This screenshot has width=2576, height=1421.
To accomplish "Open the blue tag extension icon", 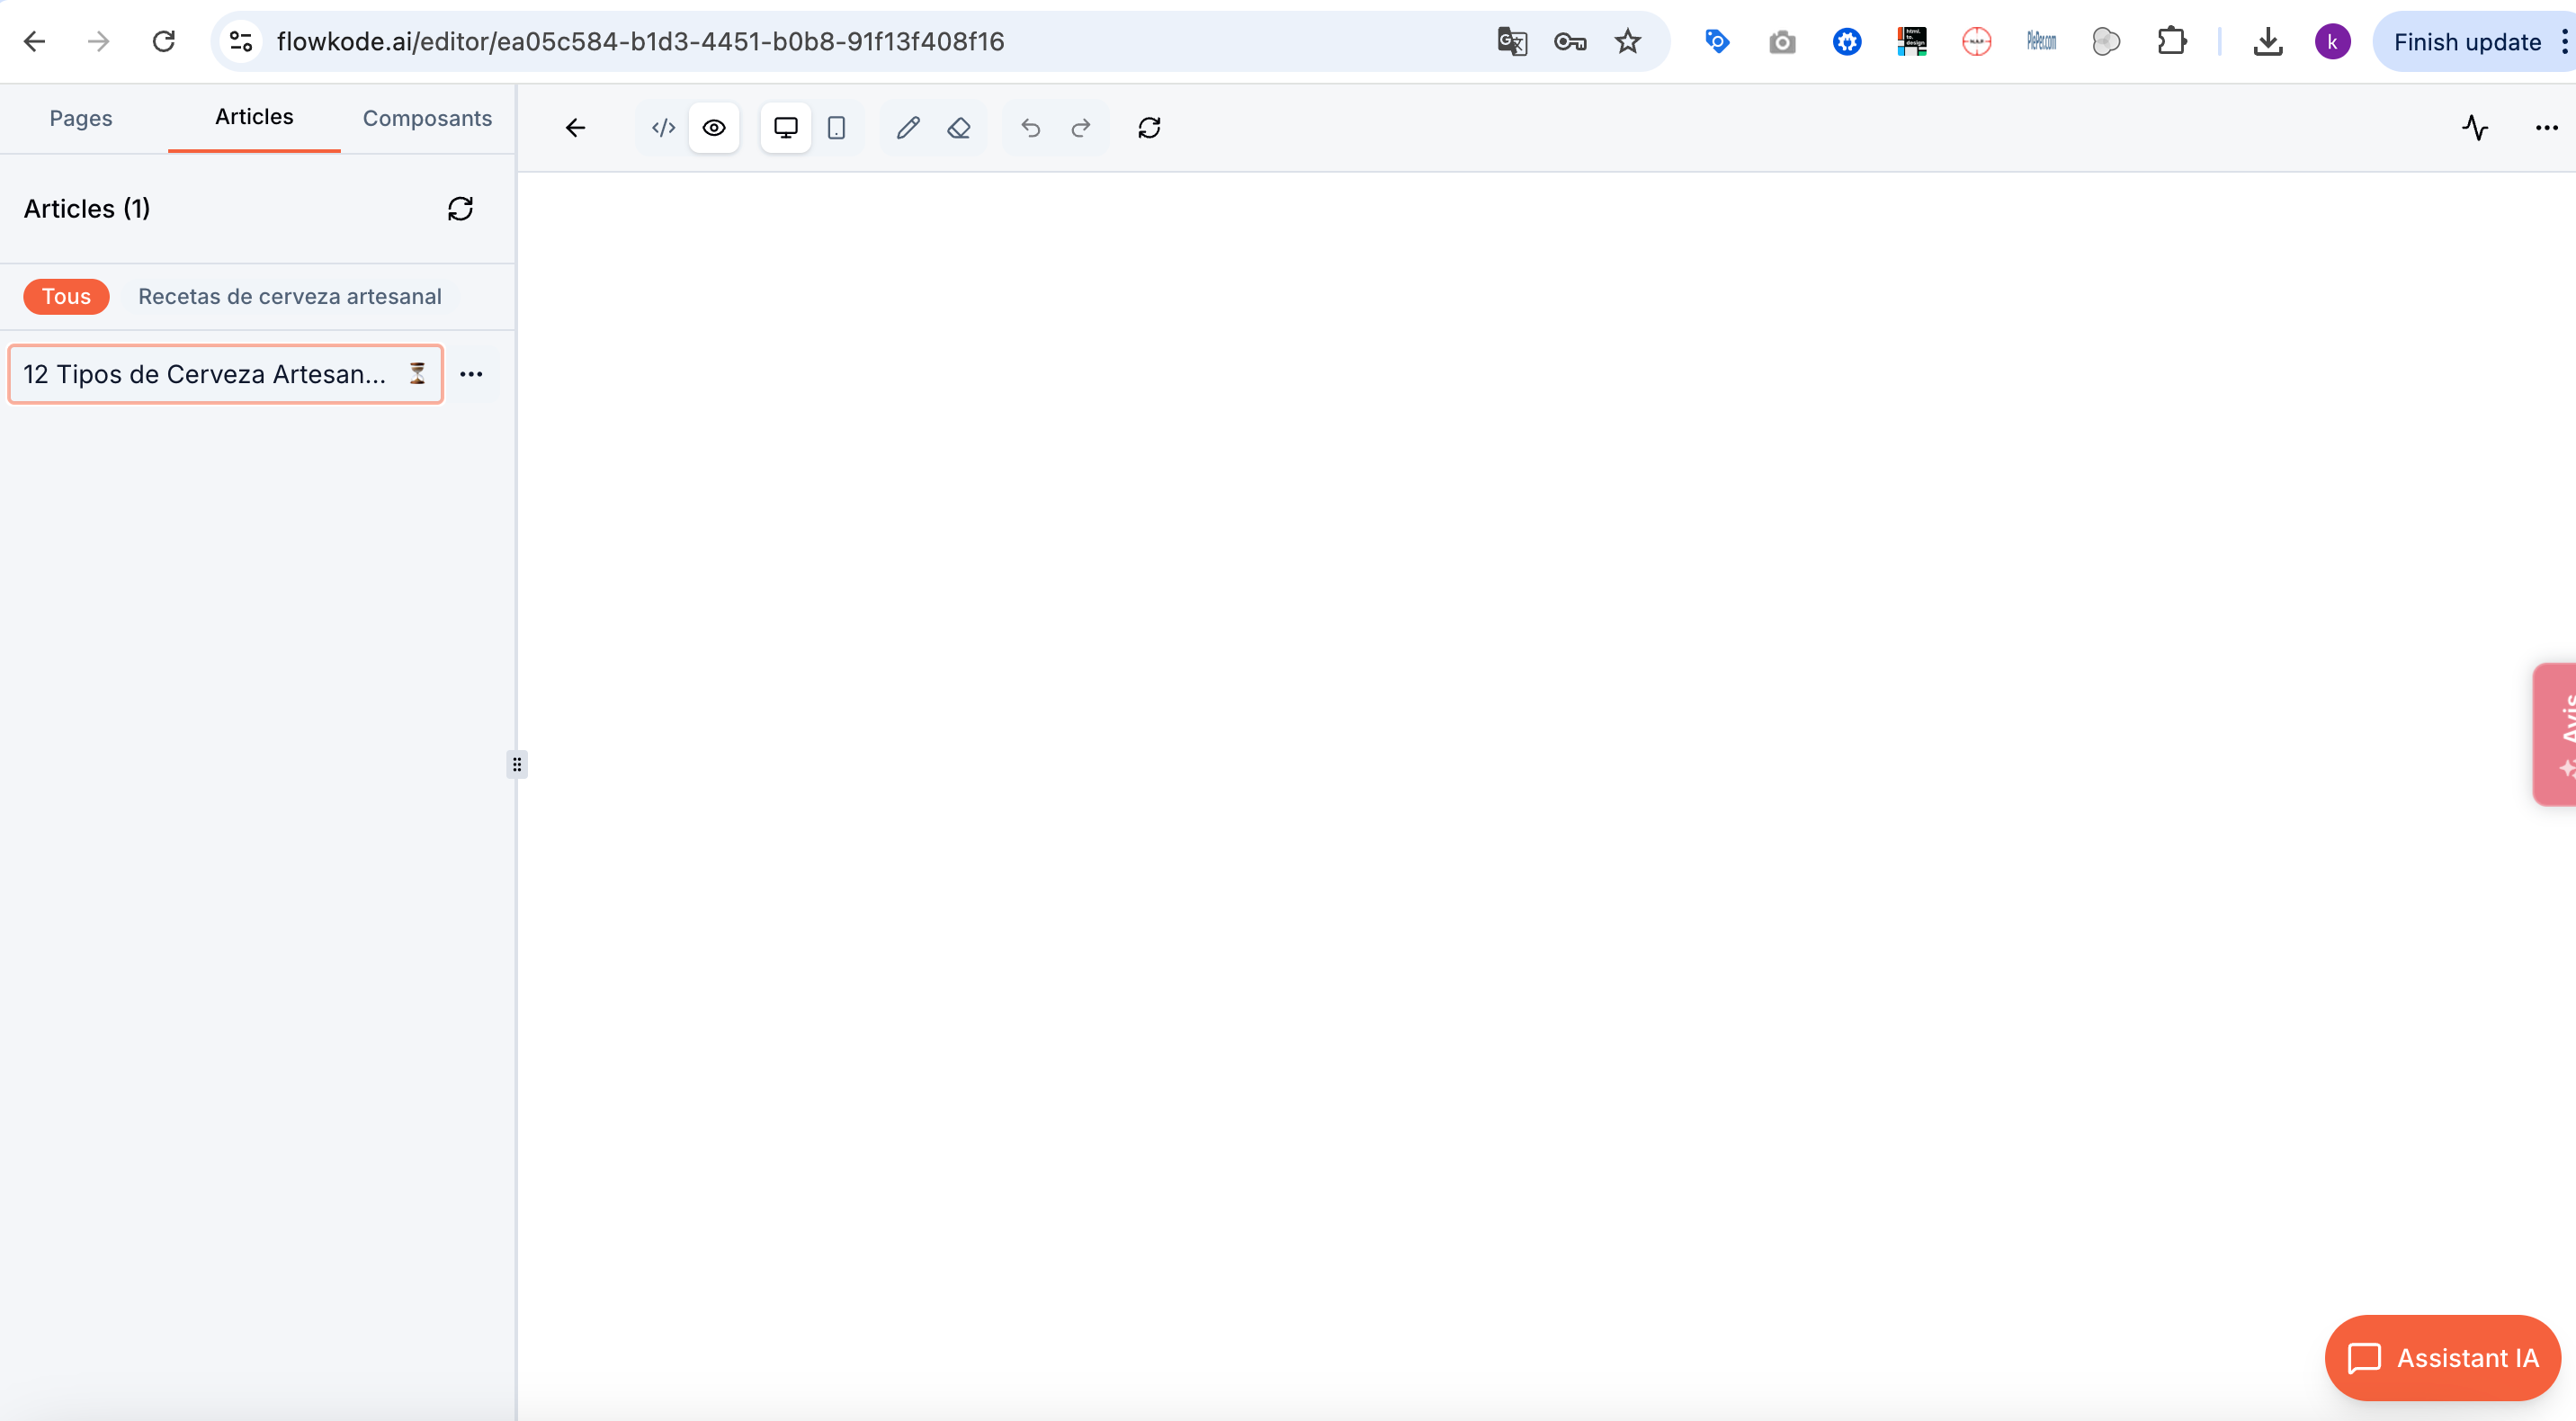I will click(x=1717, y=41).
